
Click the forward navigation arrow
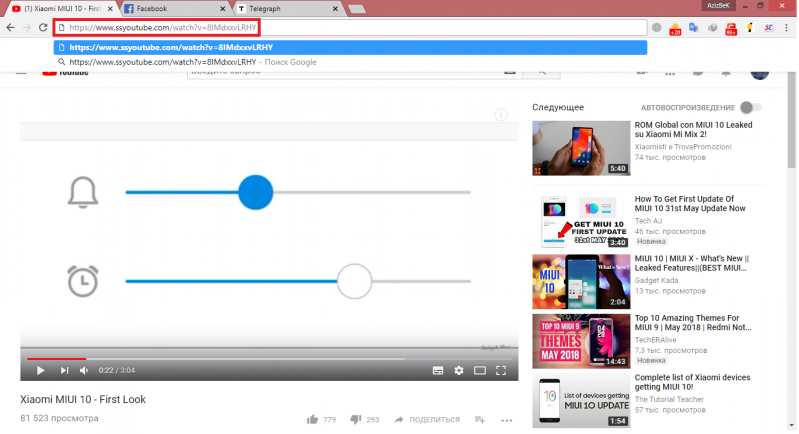point(27,28)
